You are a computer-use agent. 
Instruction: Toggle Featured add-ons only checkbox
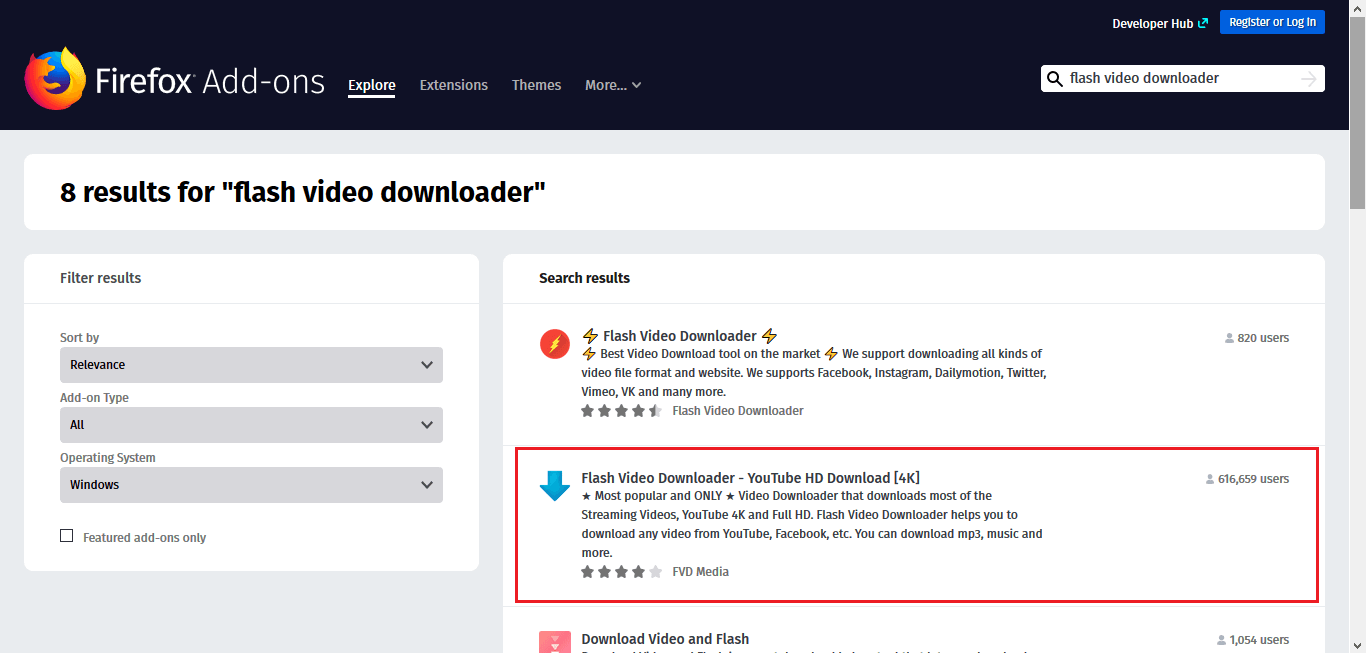click(x=67, y=536)
